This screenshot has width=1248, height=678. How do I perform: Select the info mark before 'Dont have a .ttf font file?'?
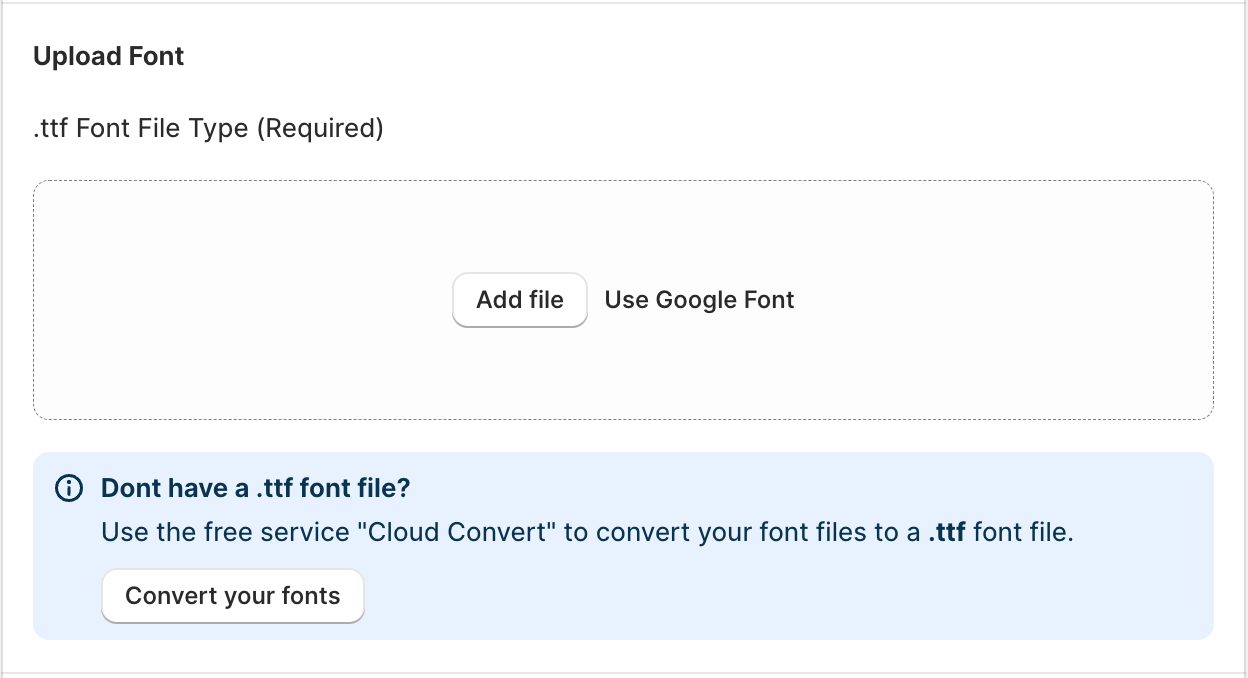click(68, 488)
